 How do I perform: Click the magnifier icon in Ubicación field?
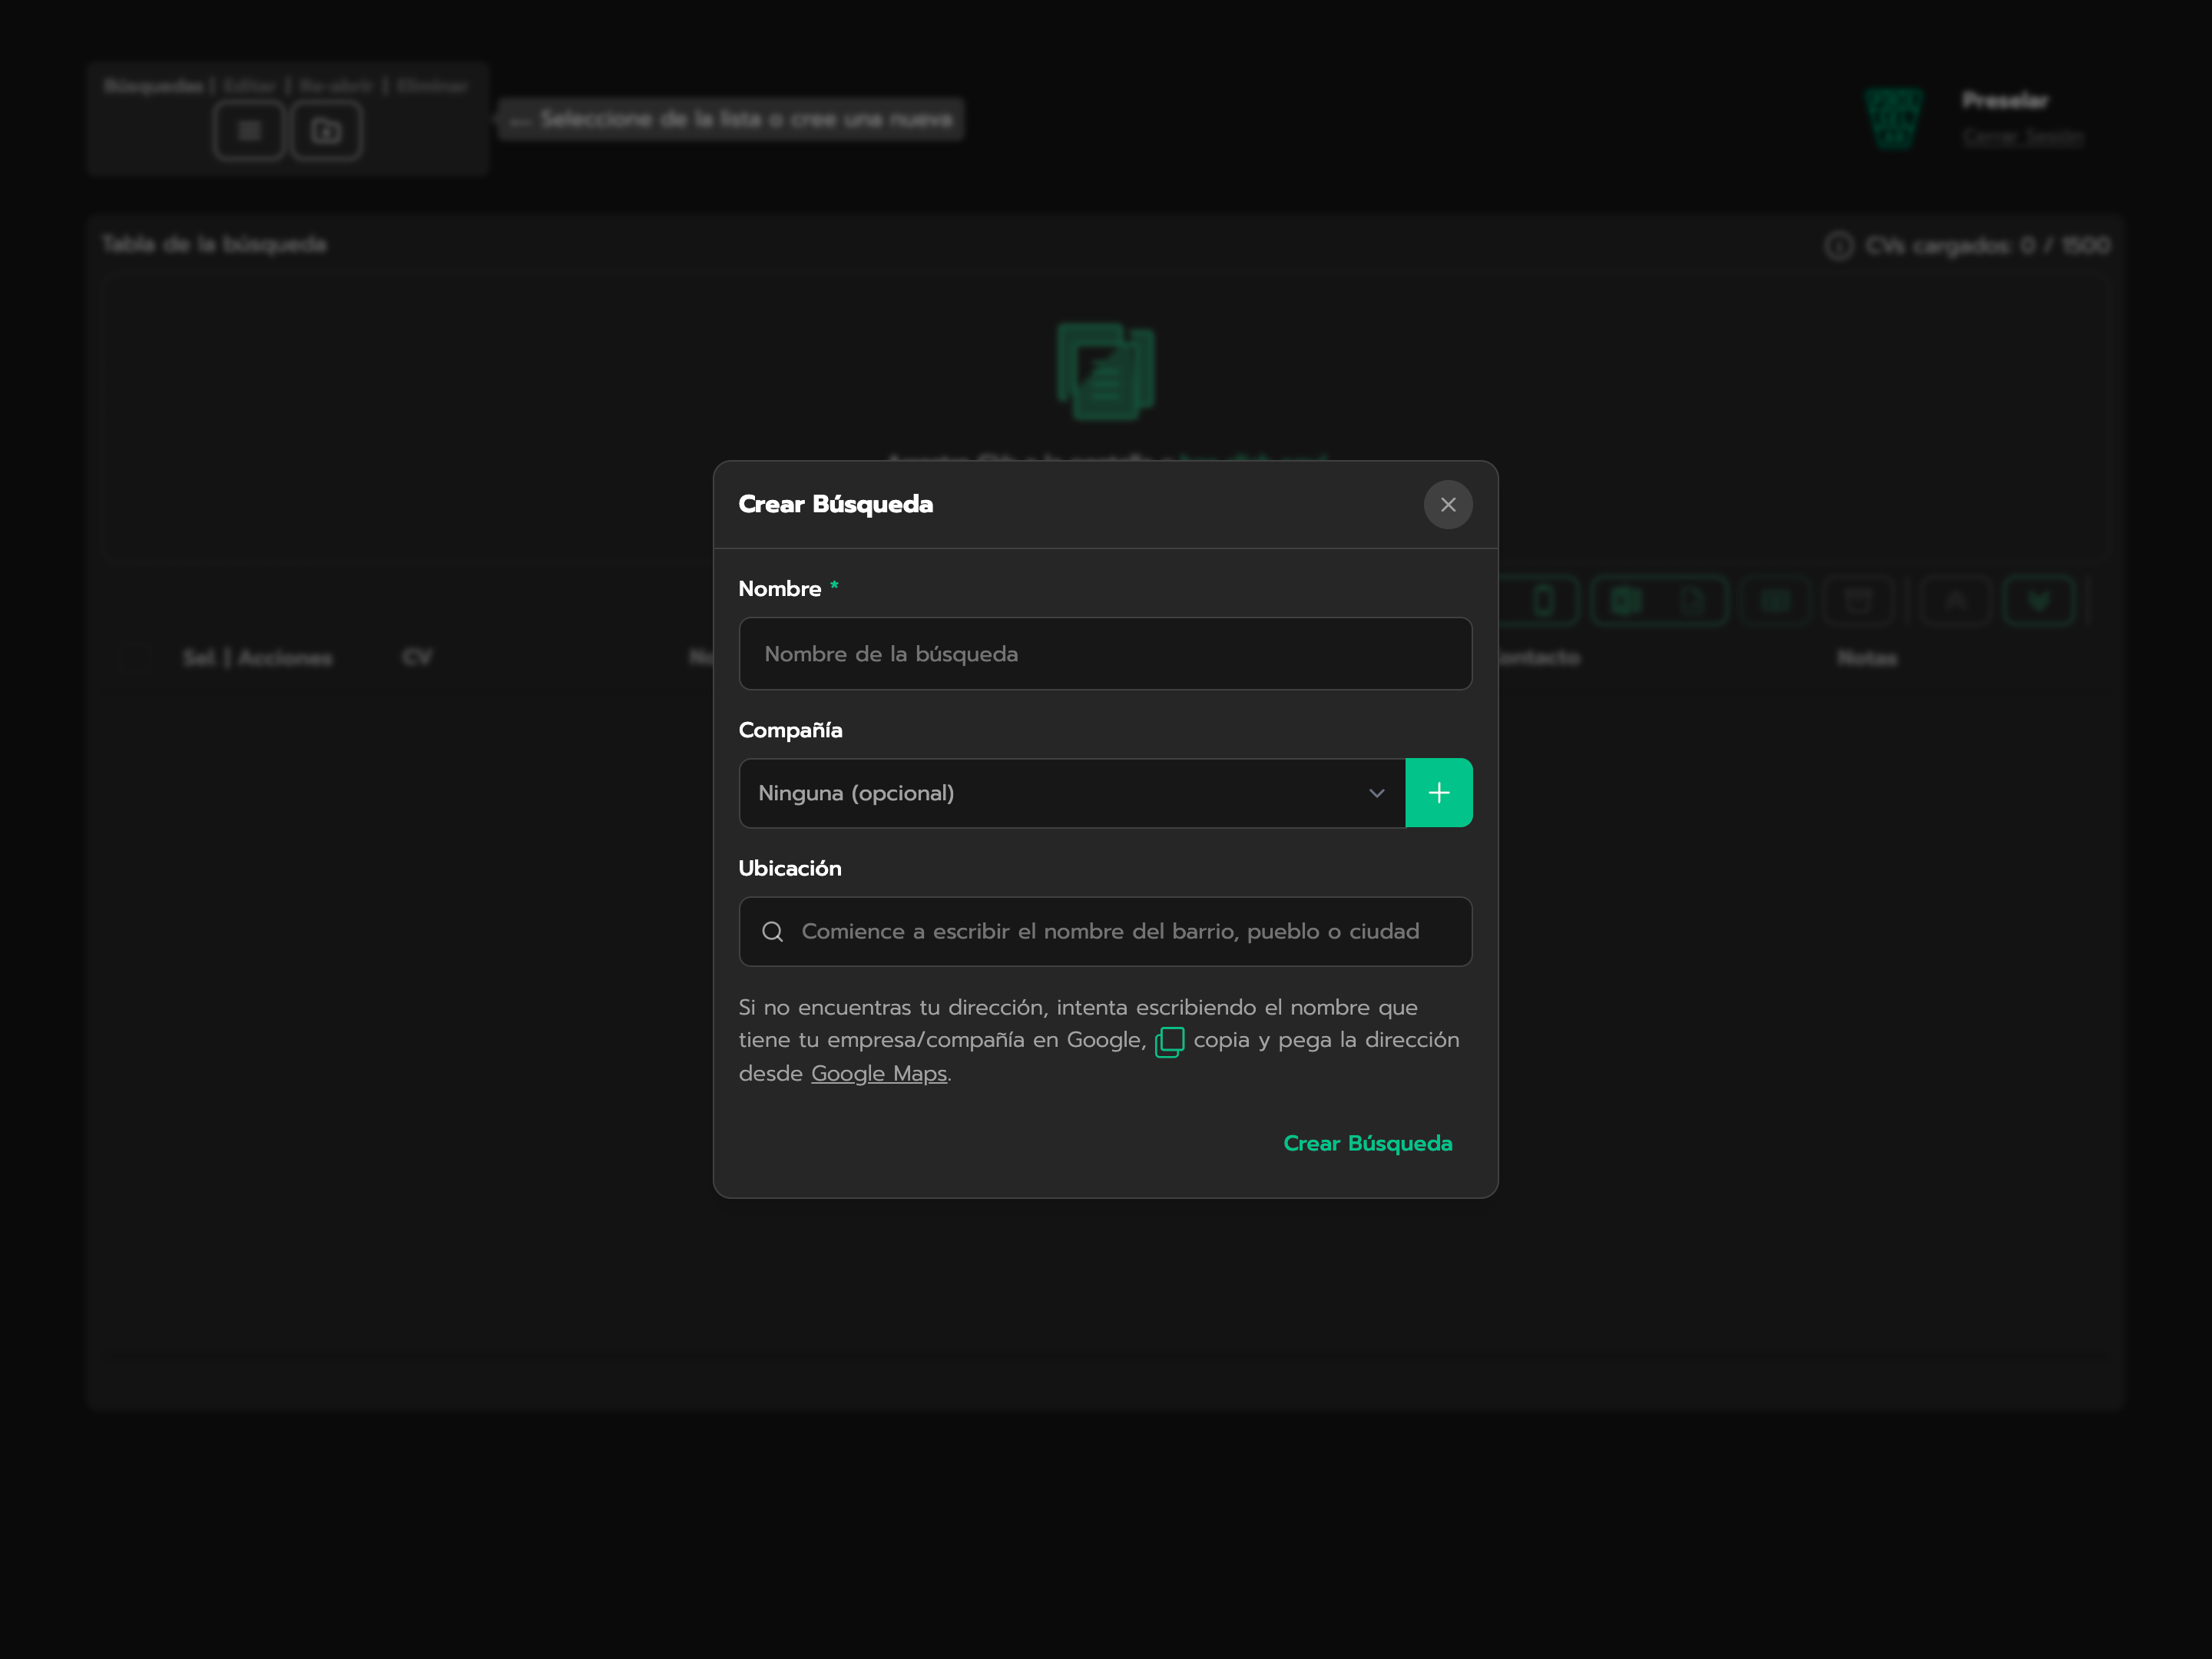point(772,931)
